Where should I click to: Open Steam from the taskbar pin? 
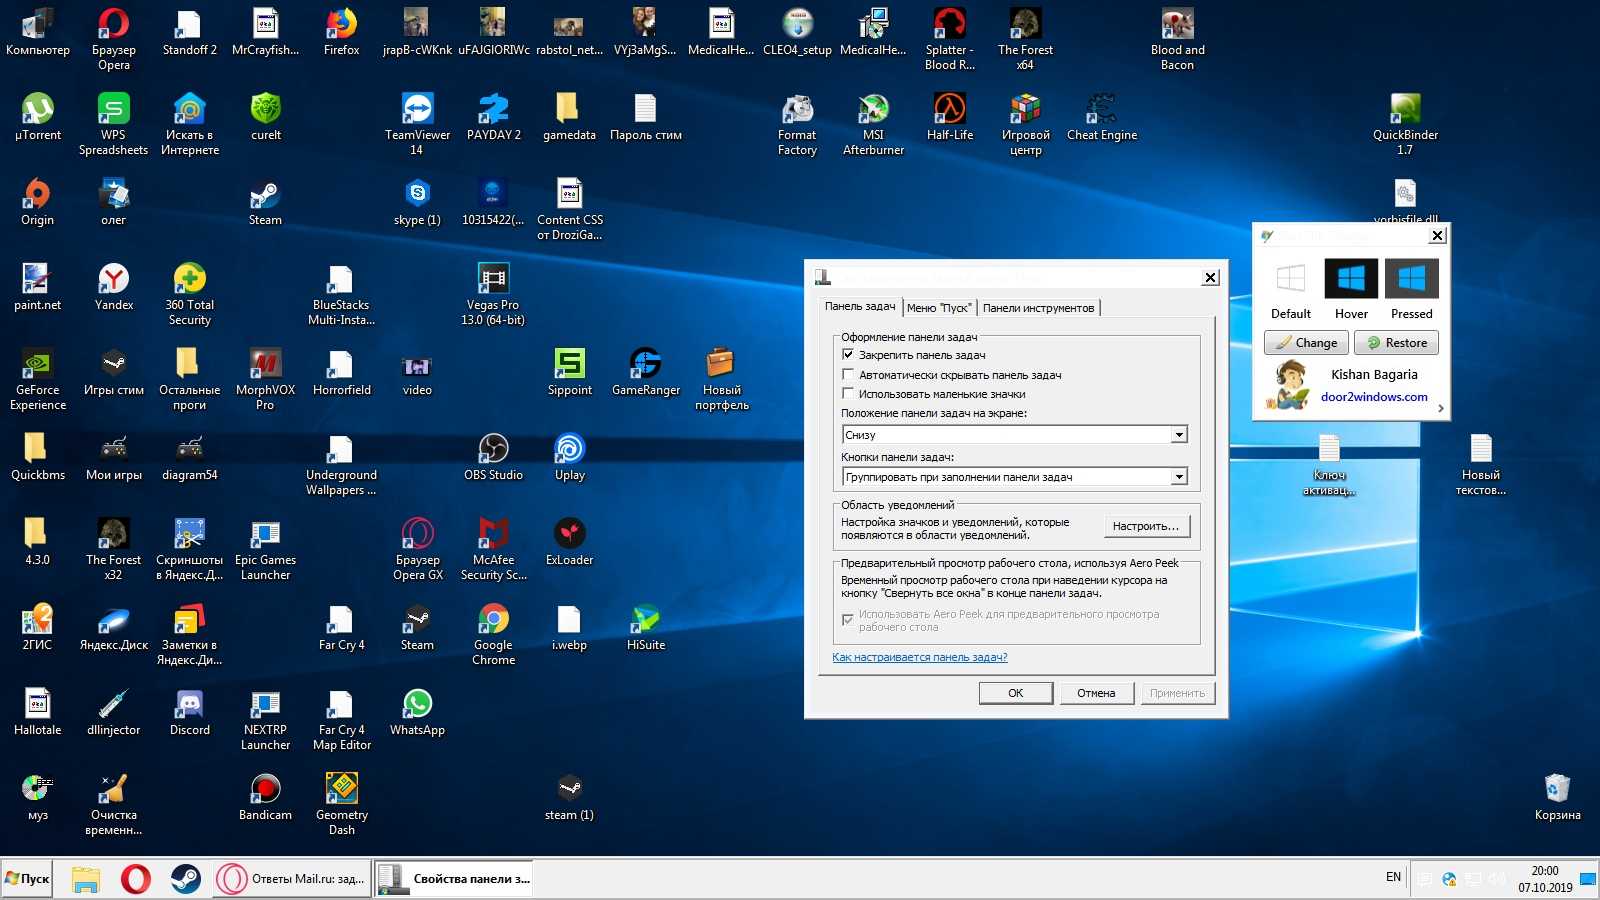pyautogui.click(x=185, y=879)
